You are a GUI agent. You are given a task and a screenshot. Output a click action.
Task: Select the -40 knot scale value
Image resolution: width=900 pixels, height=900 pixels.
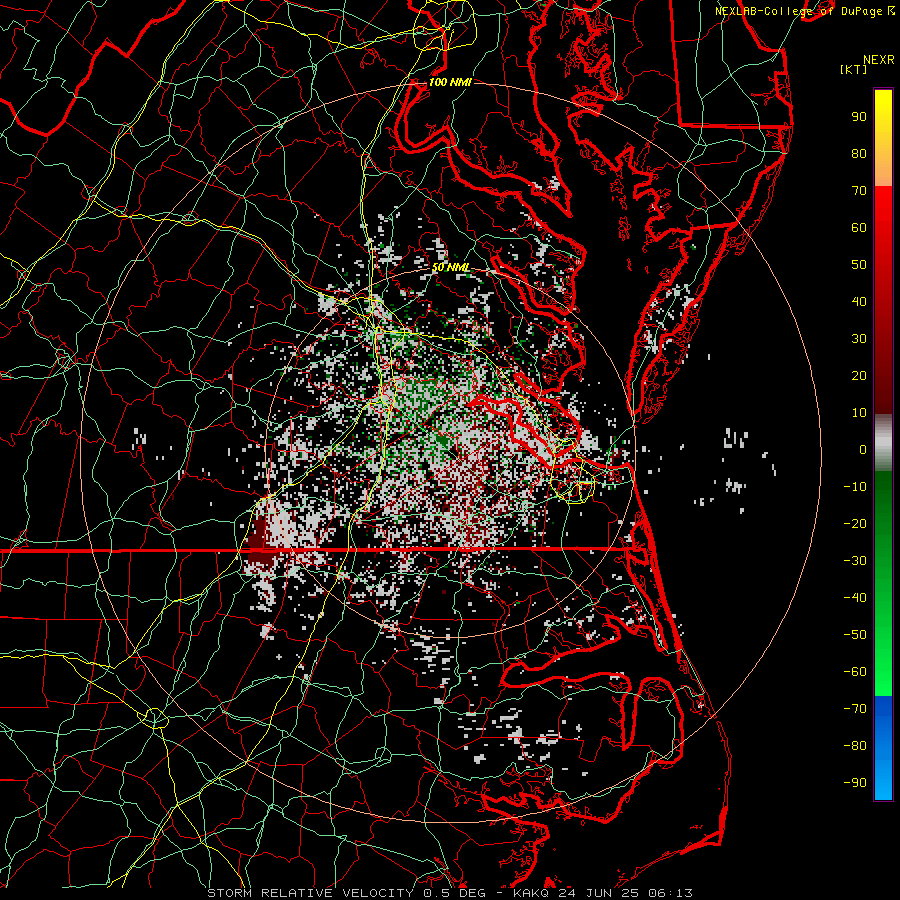click(855, 598)
